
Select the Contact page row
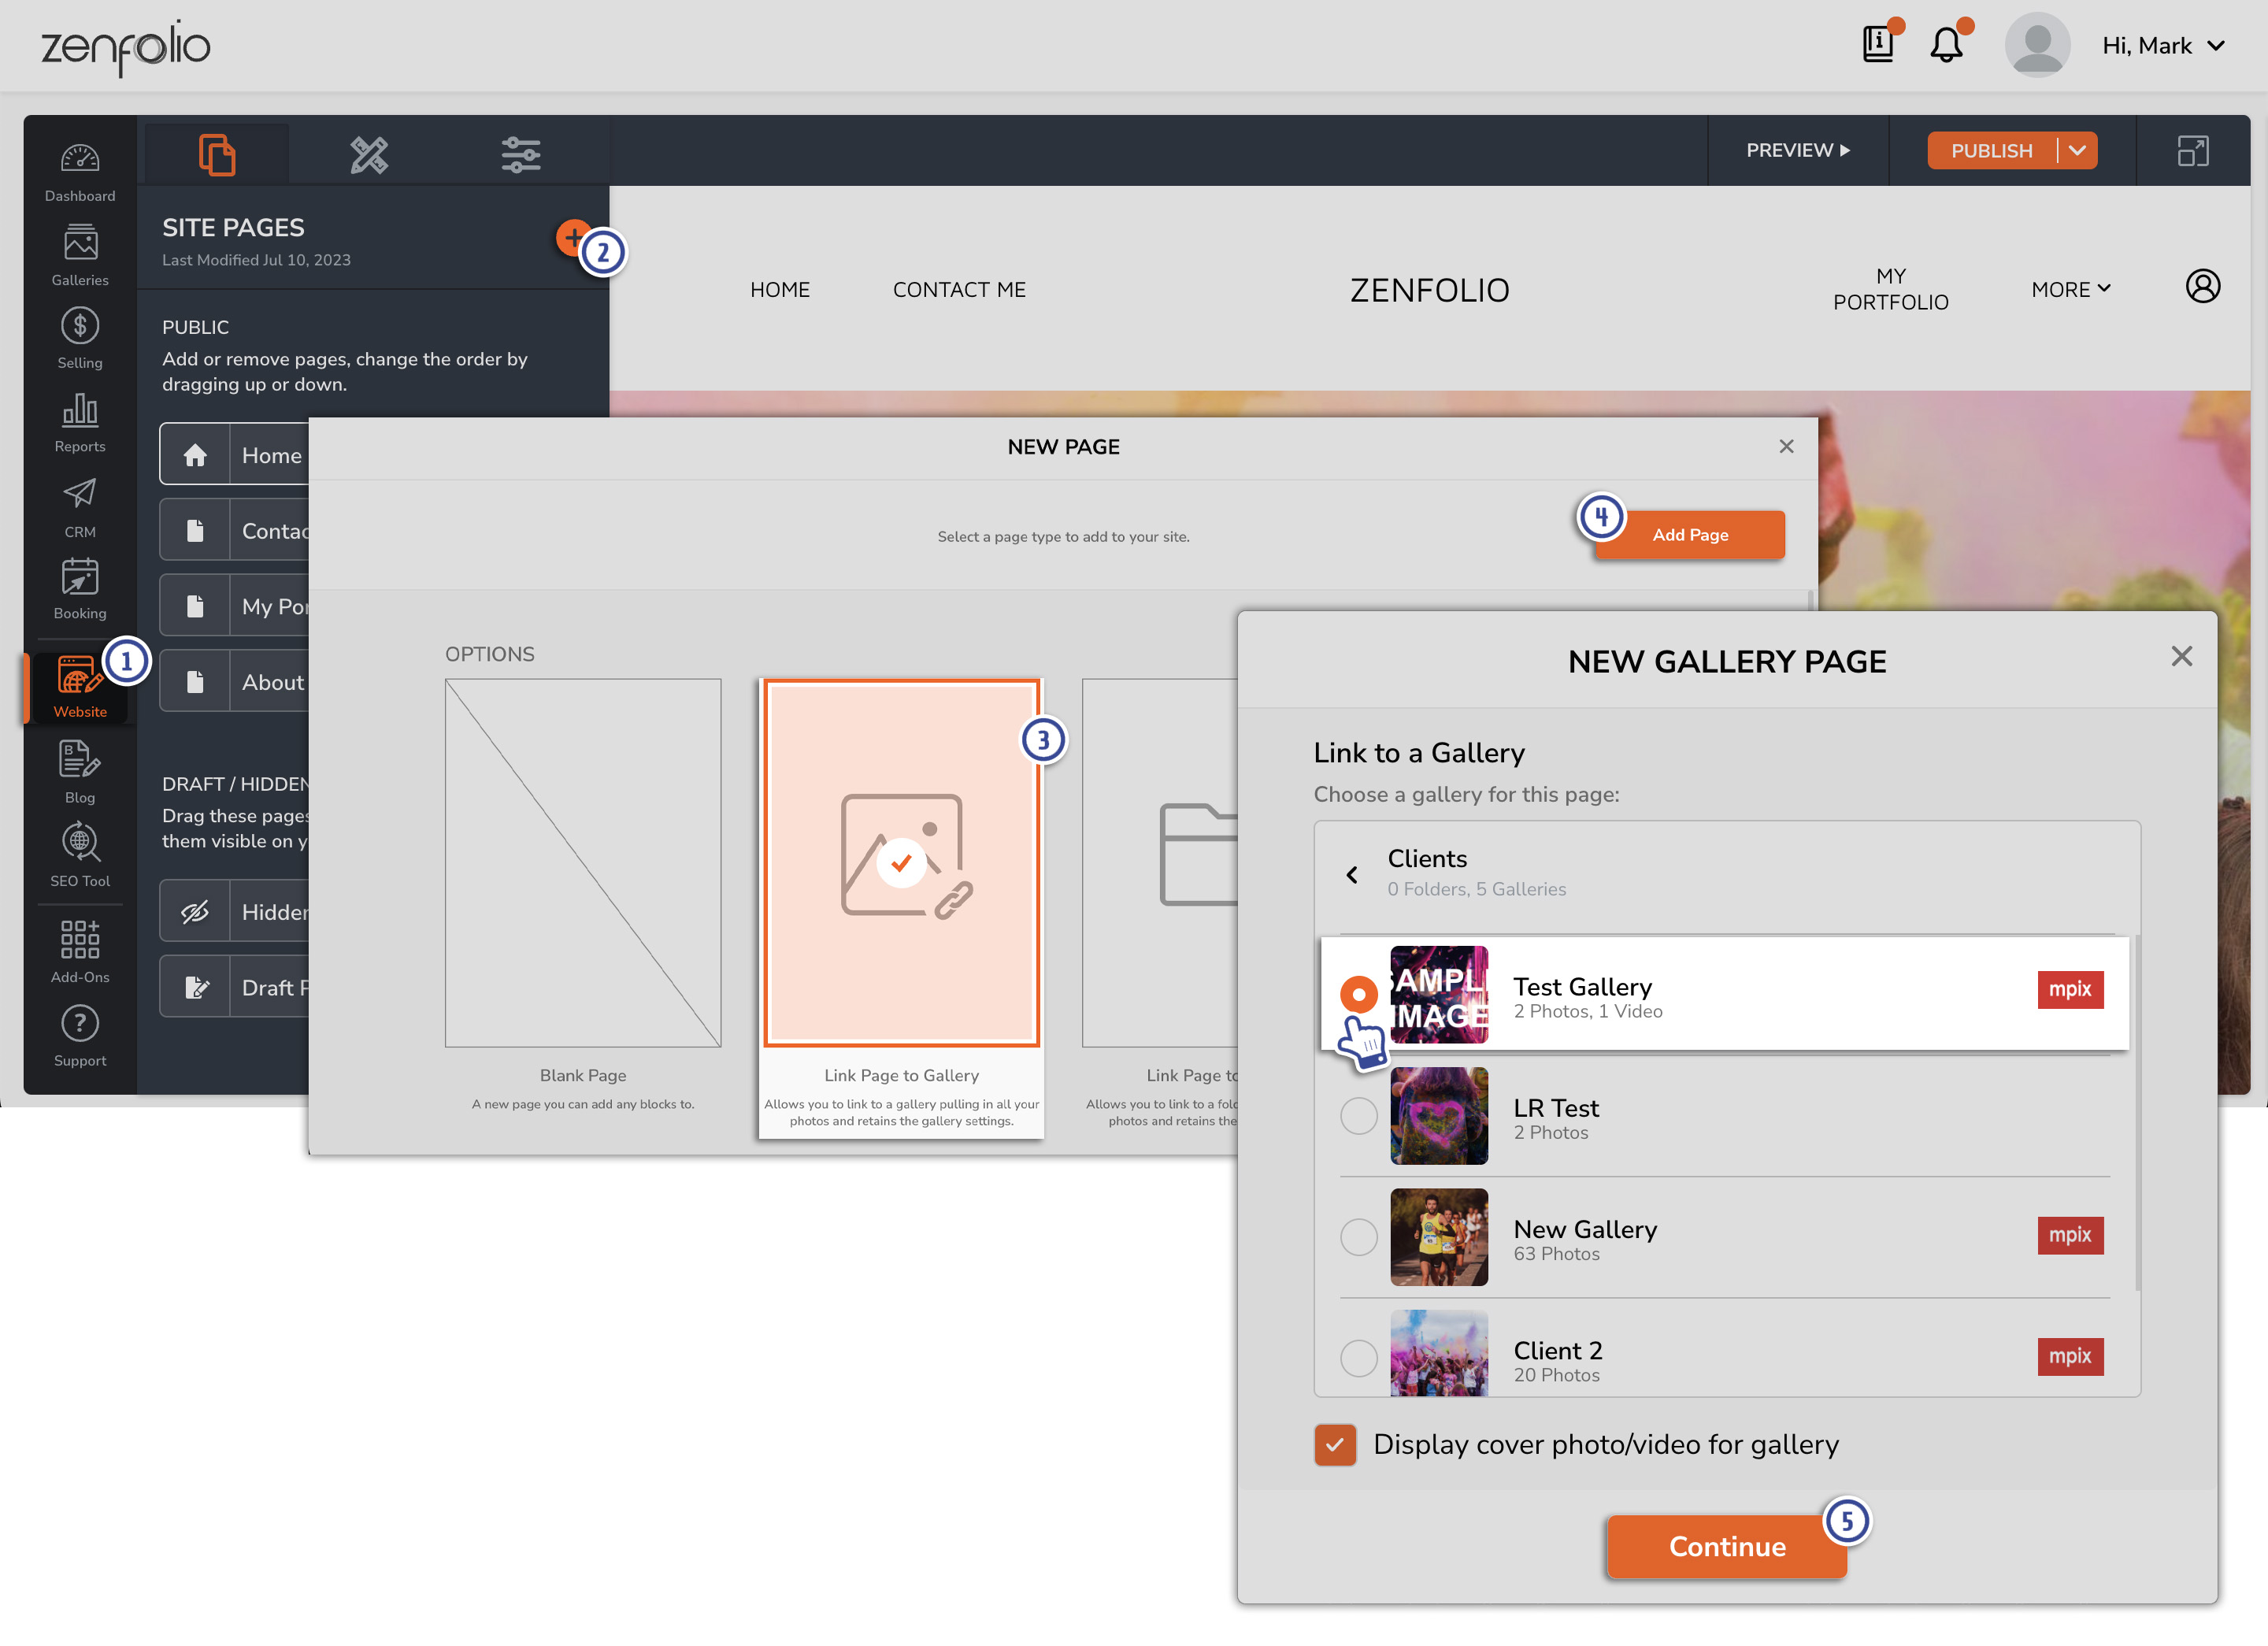point(234,531)
